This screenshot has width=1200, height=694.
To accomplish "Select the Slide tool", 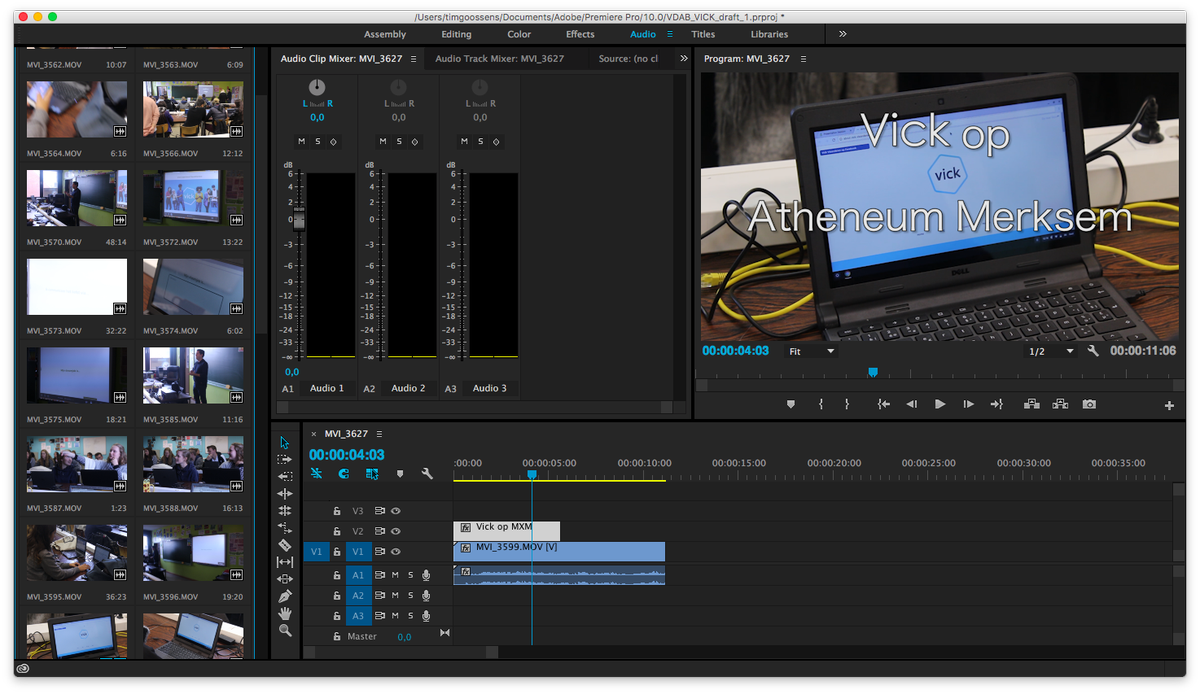I will click(285, 579).
